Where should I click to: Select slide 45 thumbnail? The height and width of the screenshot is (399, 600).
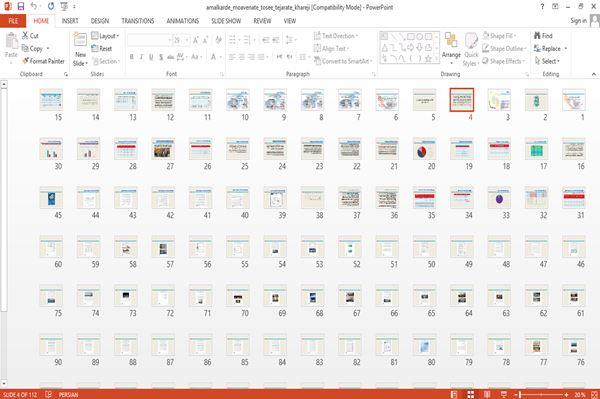tap(51, 198)
